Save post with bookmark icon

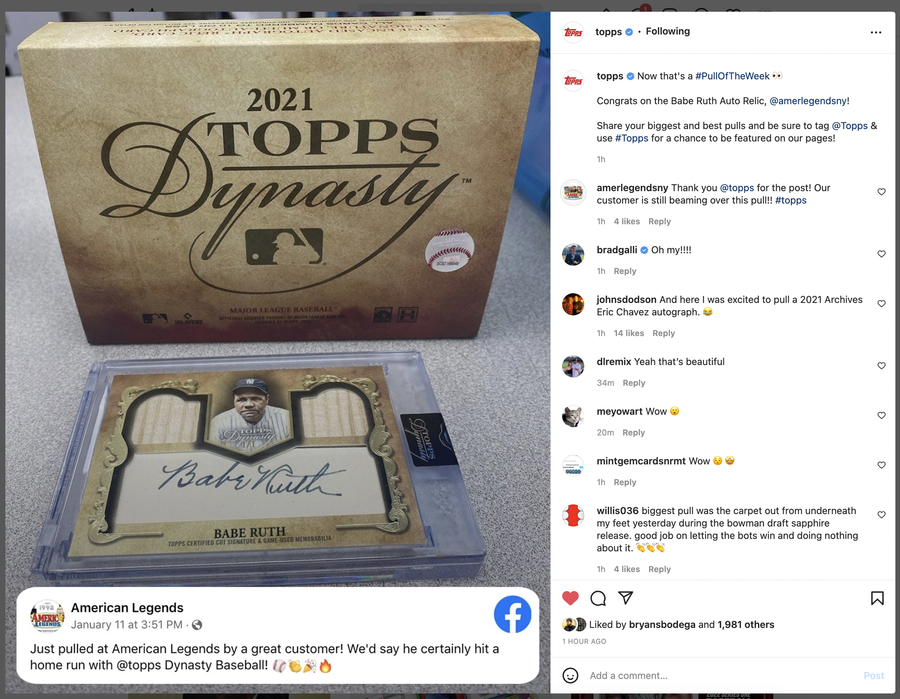pyautogui.click(x=877, y=598)
